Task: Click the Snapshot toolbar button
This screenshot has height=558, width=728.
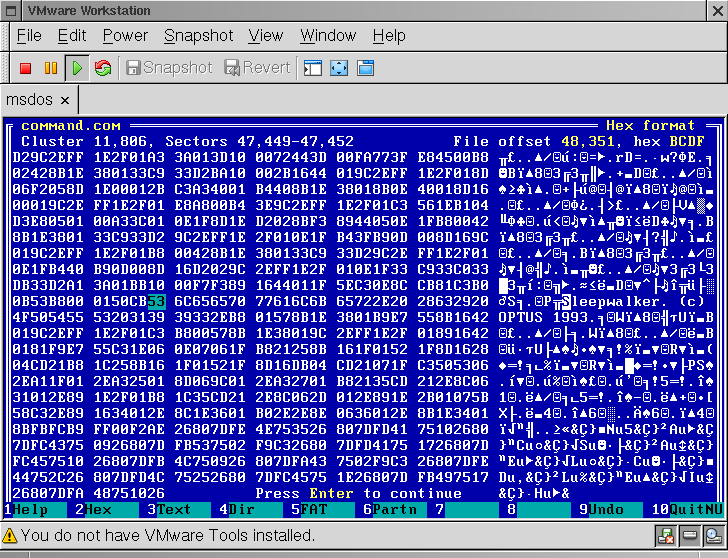Action: click(x=169, y=68)
